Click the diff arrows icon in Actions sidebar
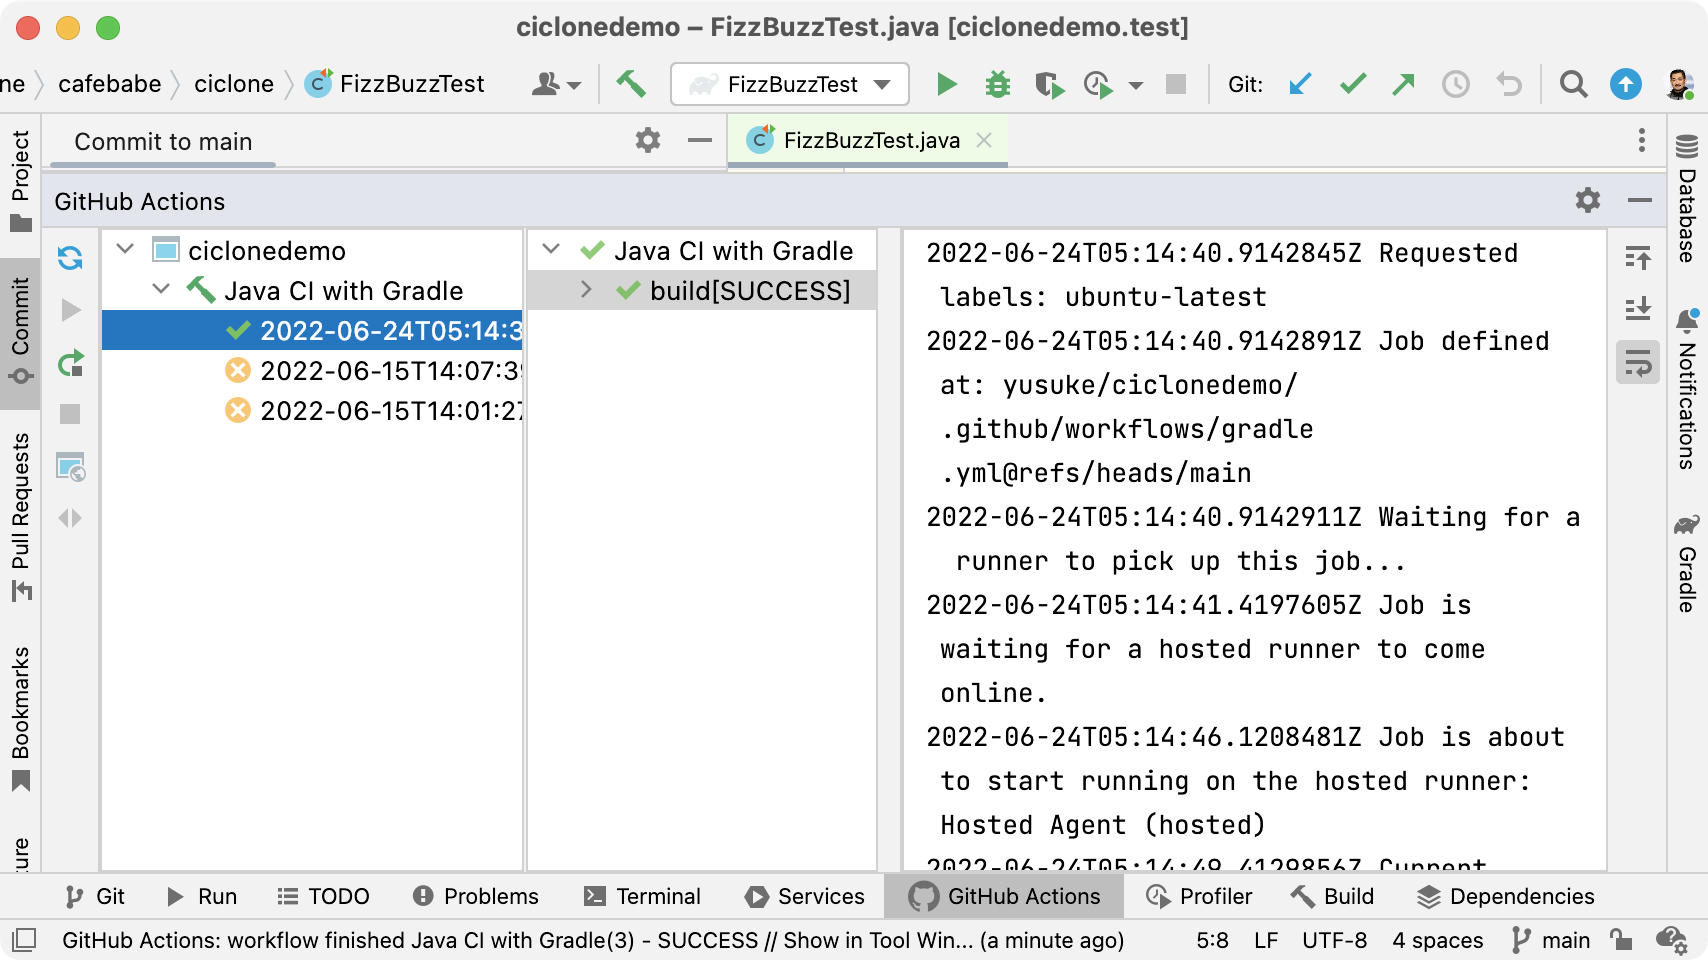Image resolution: width=1708 pixels, height=960 pixels. (70, 518)
